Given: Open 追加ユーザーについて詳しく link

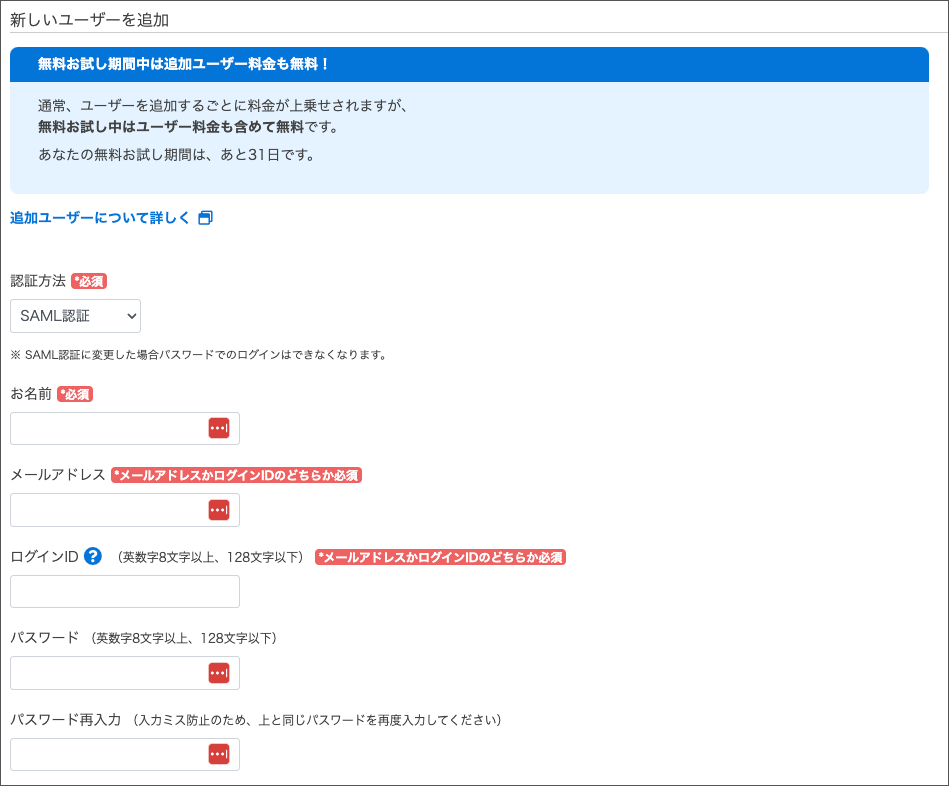Looking at the screenshot, I should coord(100,218).
